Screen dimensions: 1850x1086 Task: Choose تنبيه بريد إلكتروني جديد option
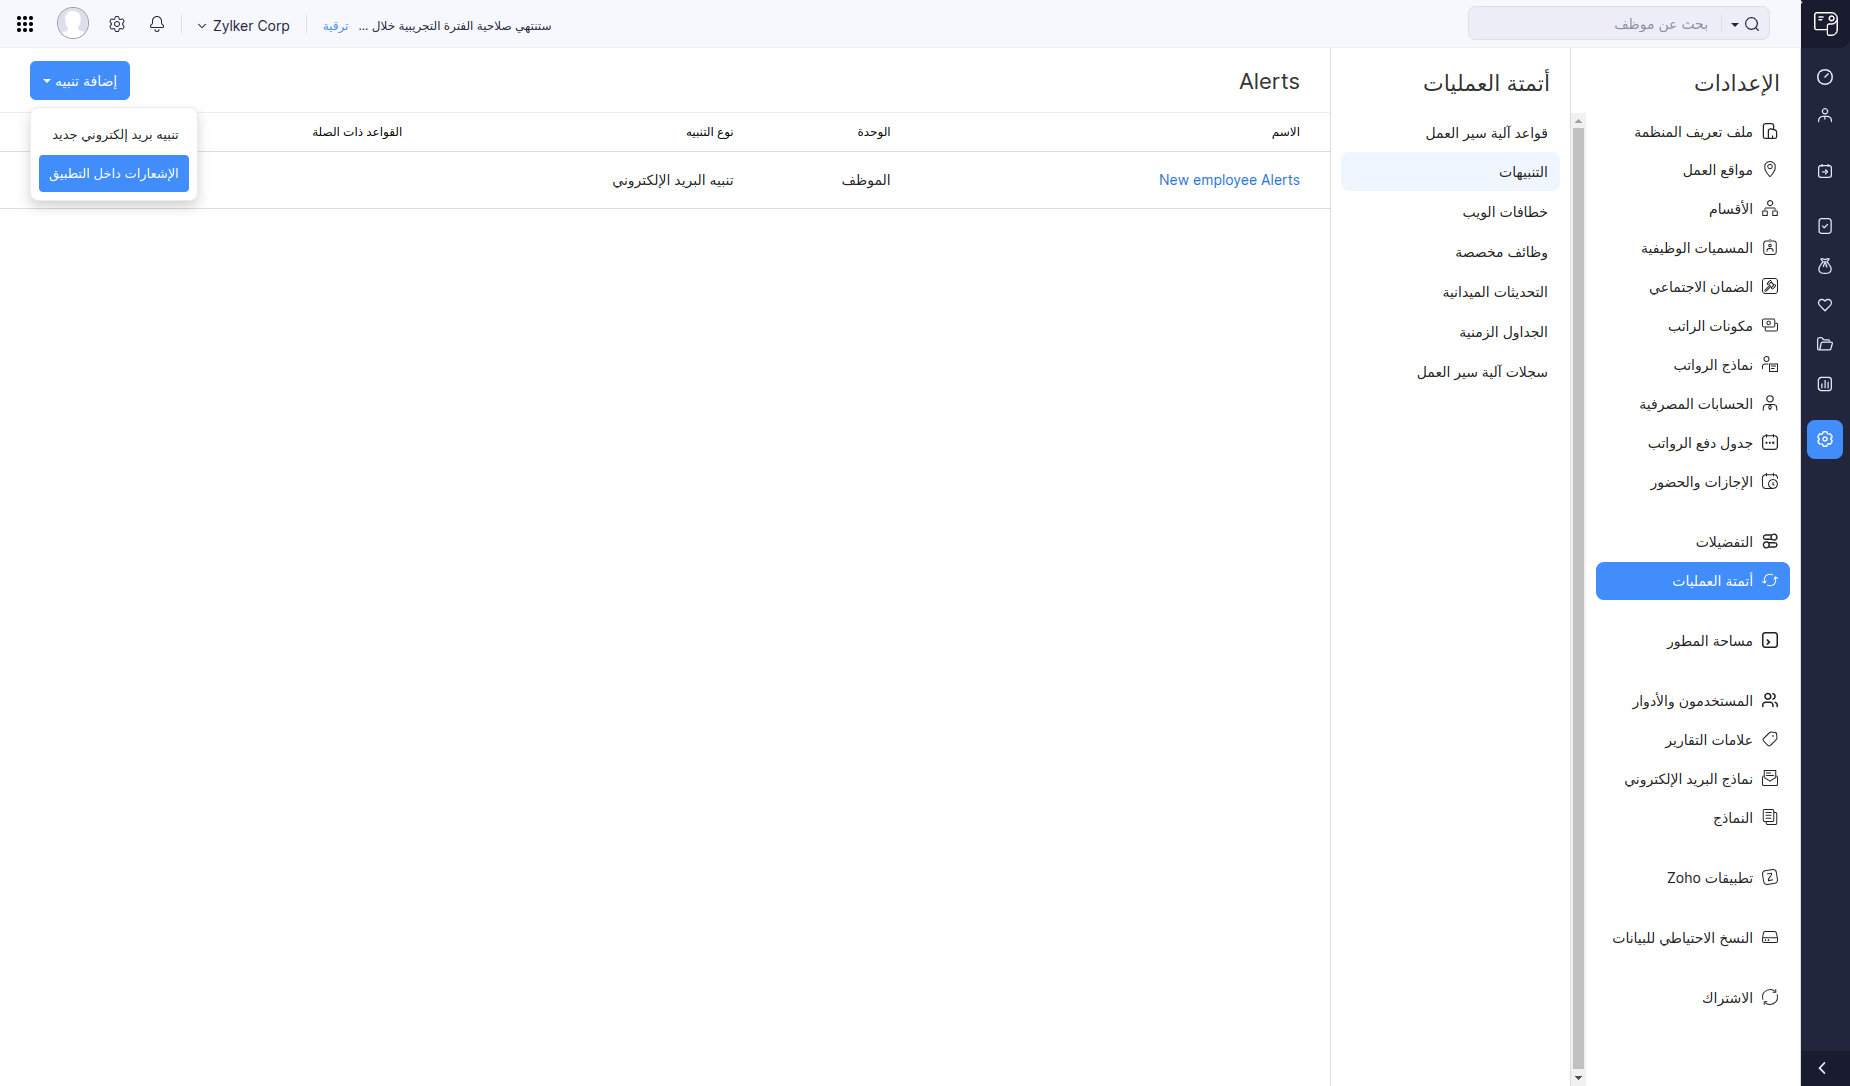click(x=115, y=135)
